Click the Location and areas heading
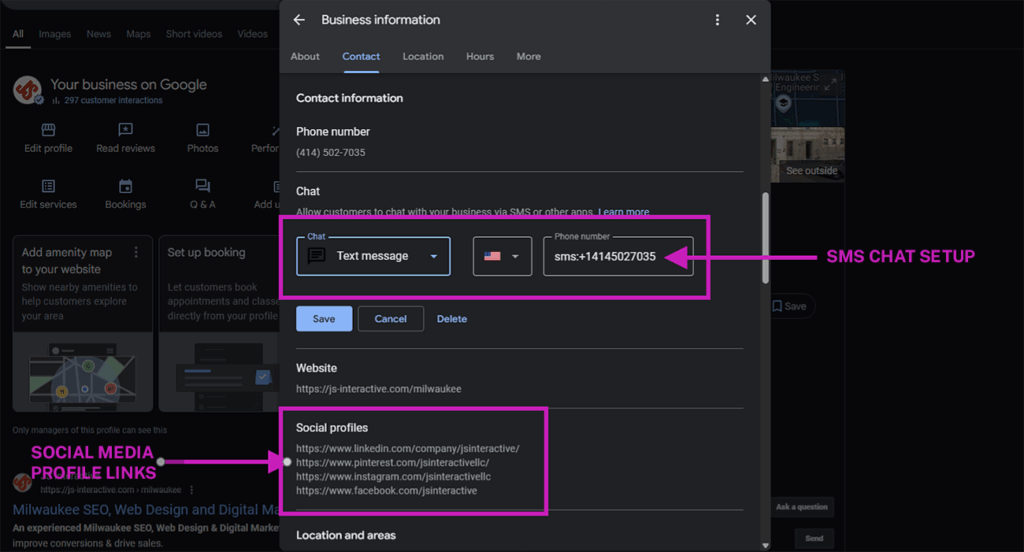Viewport: 1024px width, 552px height. pyautogui.click(x=345, y=536)
